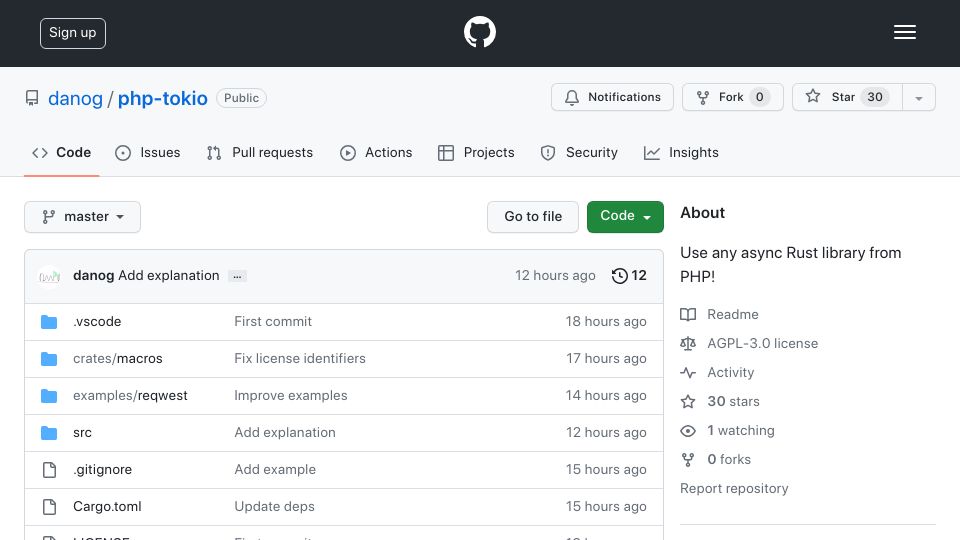Click the Readme book icon
Screen dimensions: 960x540
(x=688, y=315)
